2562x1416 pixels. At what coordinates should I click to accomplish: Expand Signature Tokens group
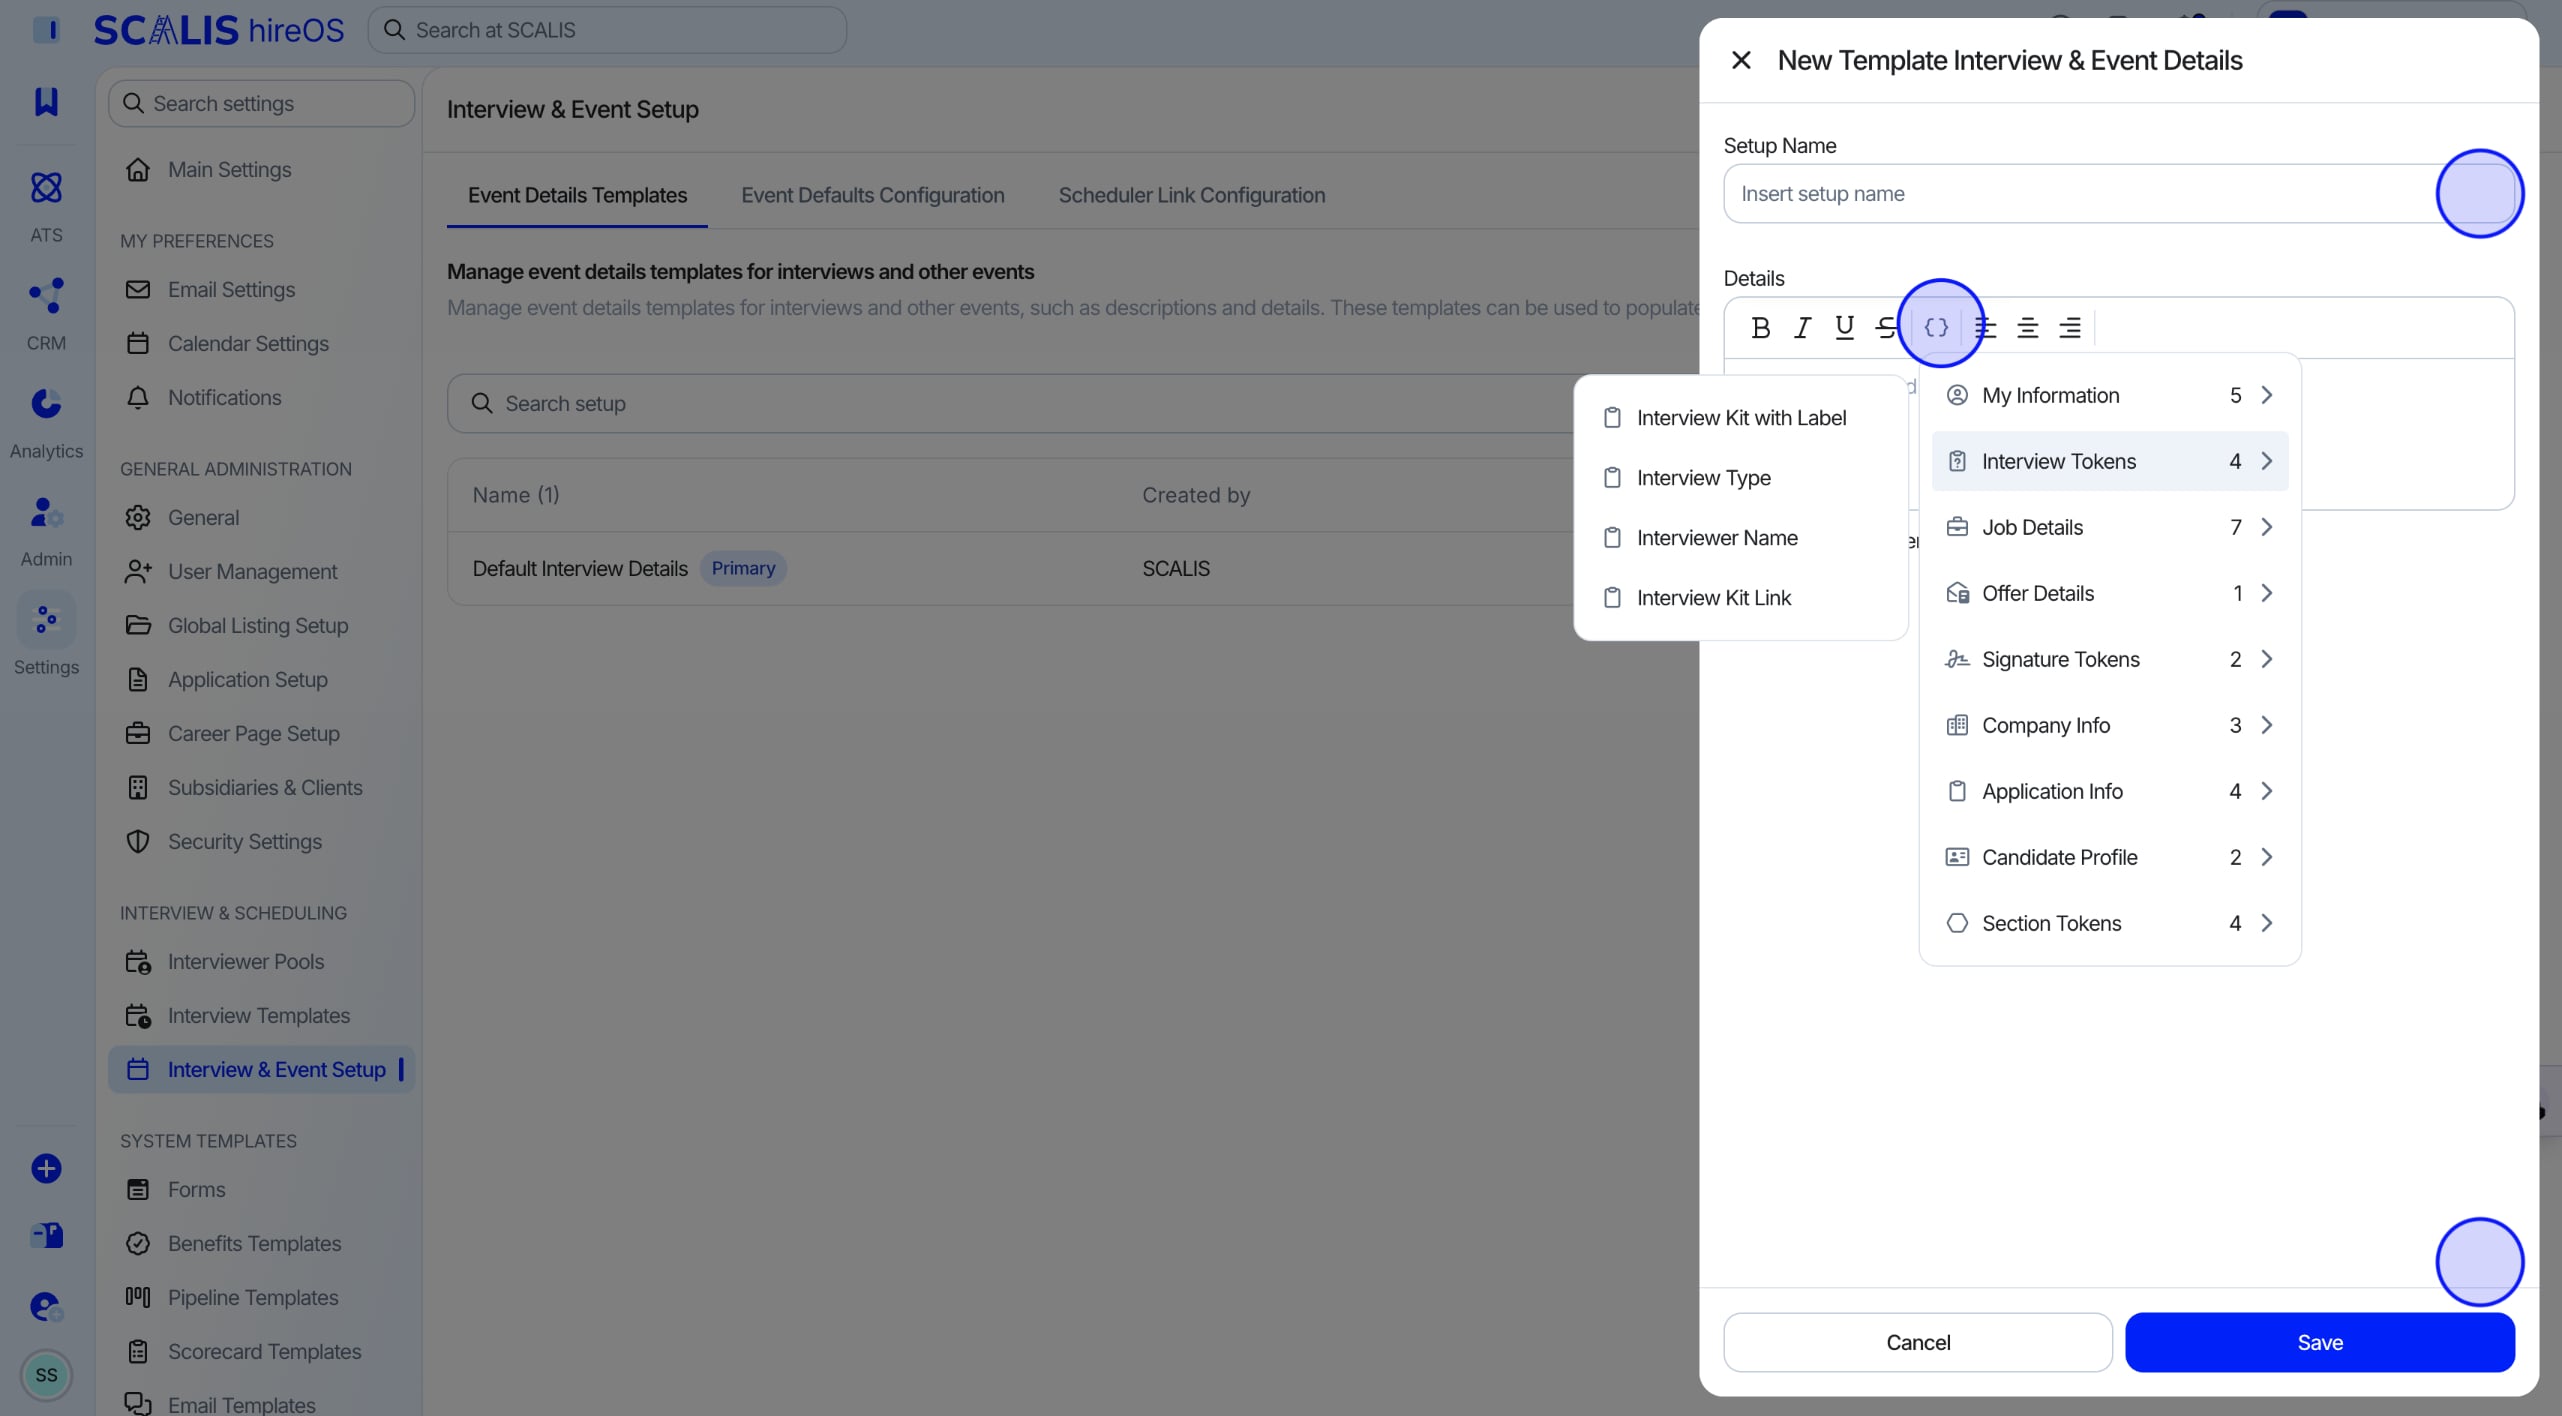tap(2110, 659)
